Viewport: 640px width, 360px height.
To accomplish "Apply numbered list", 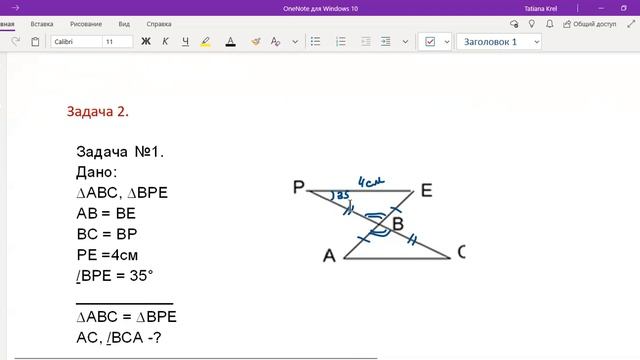I will pos(340,41).
